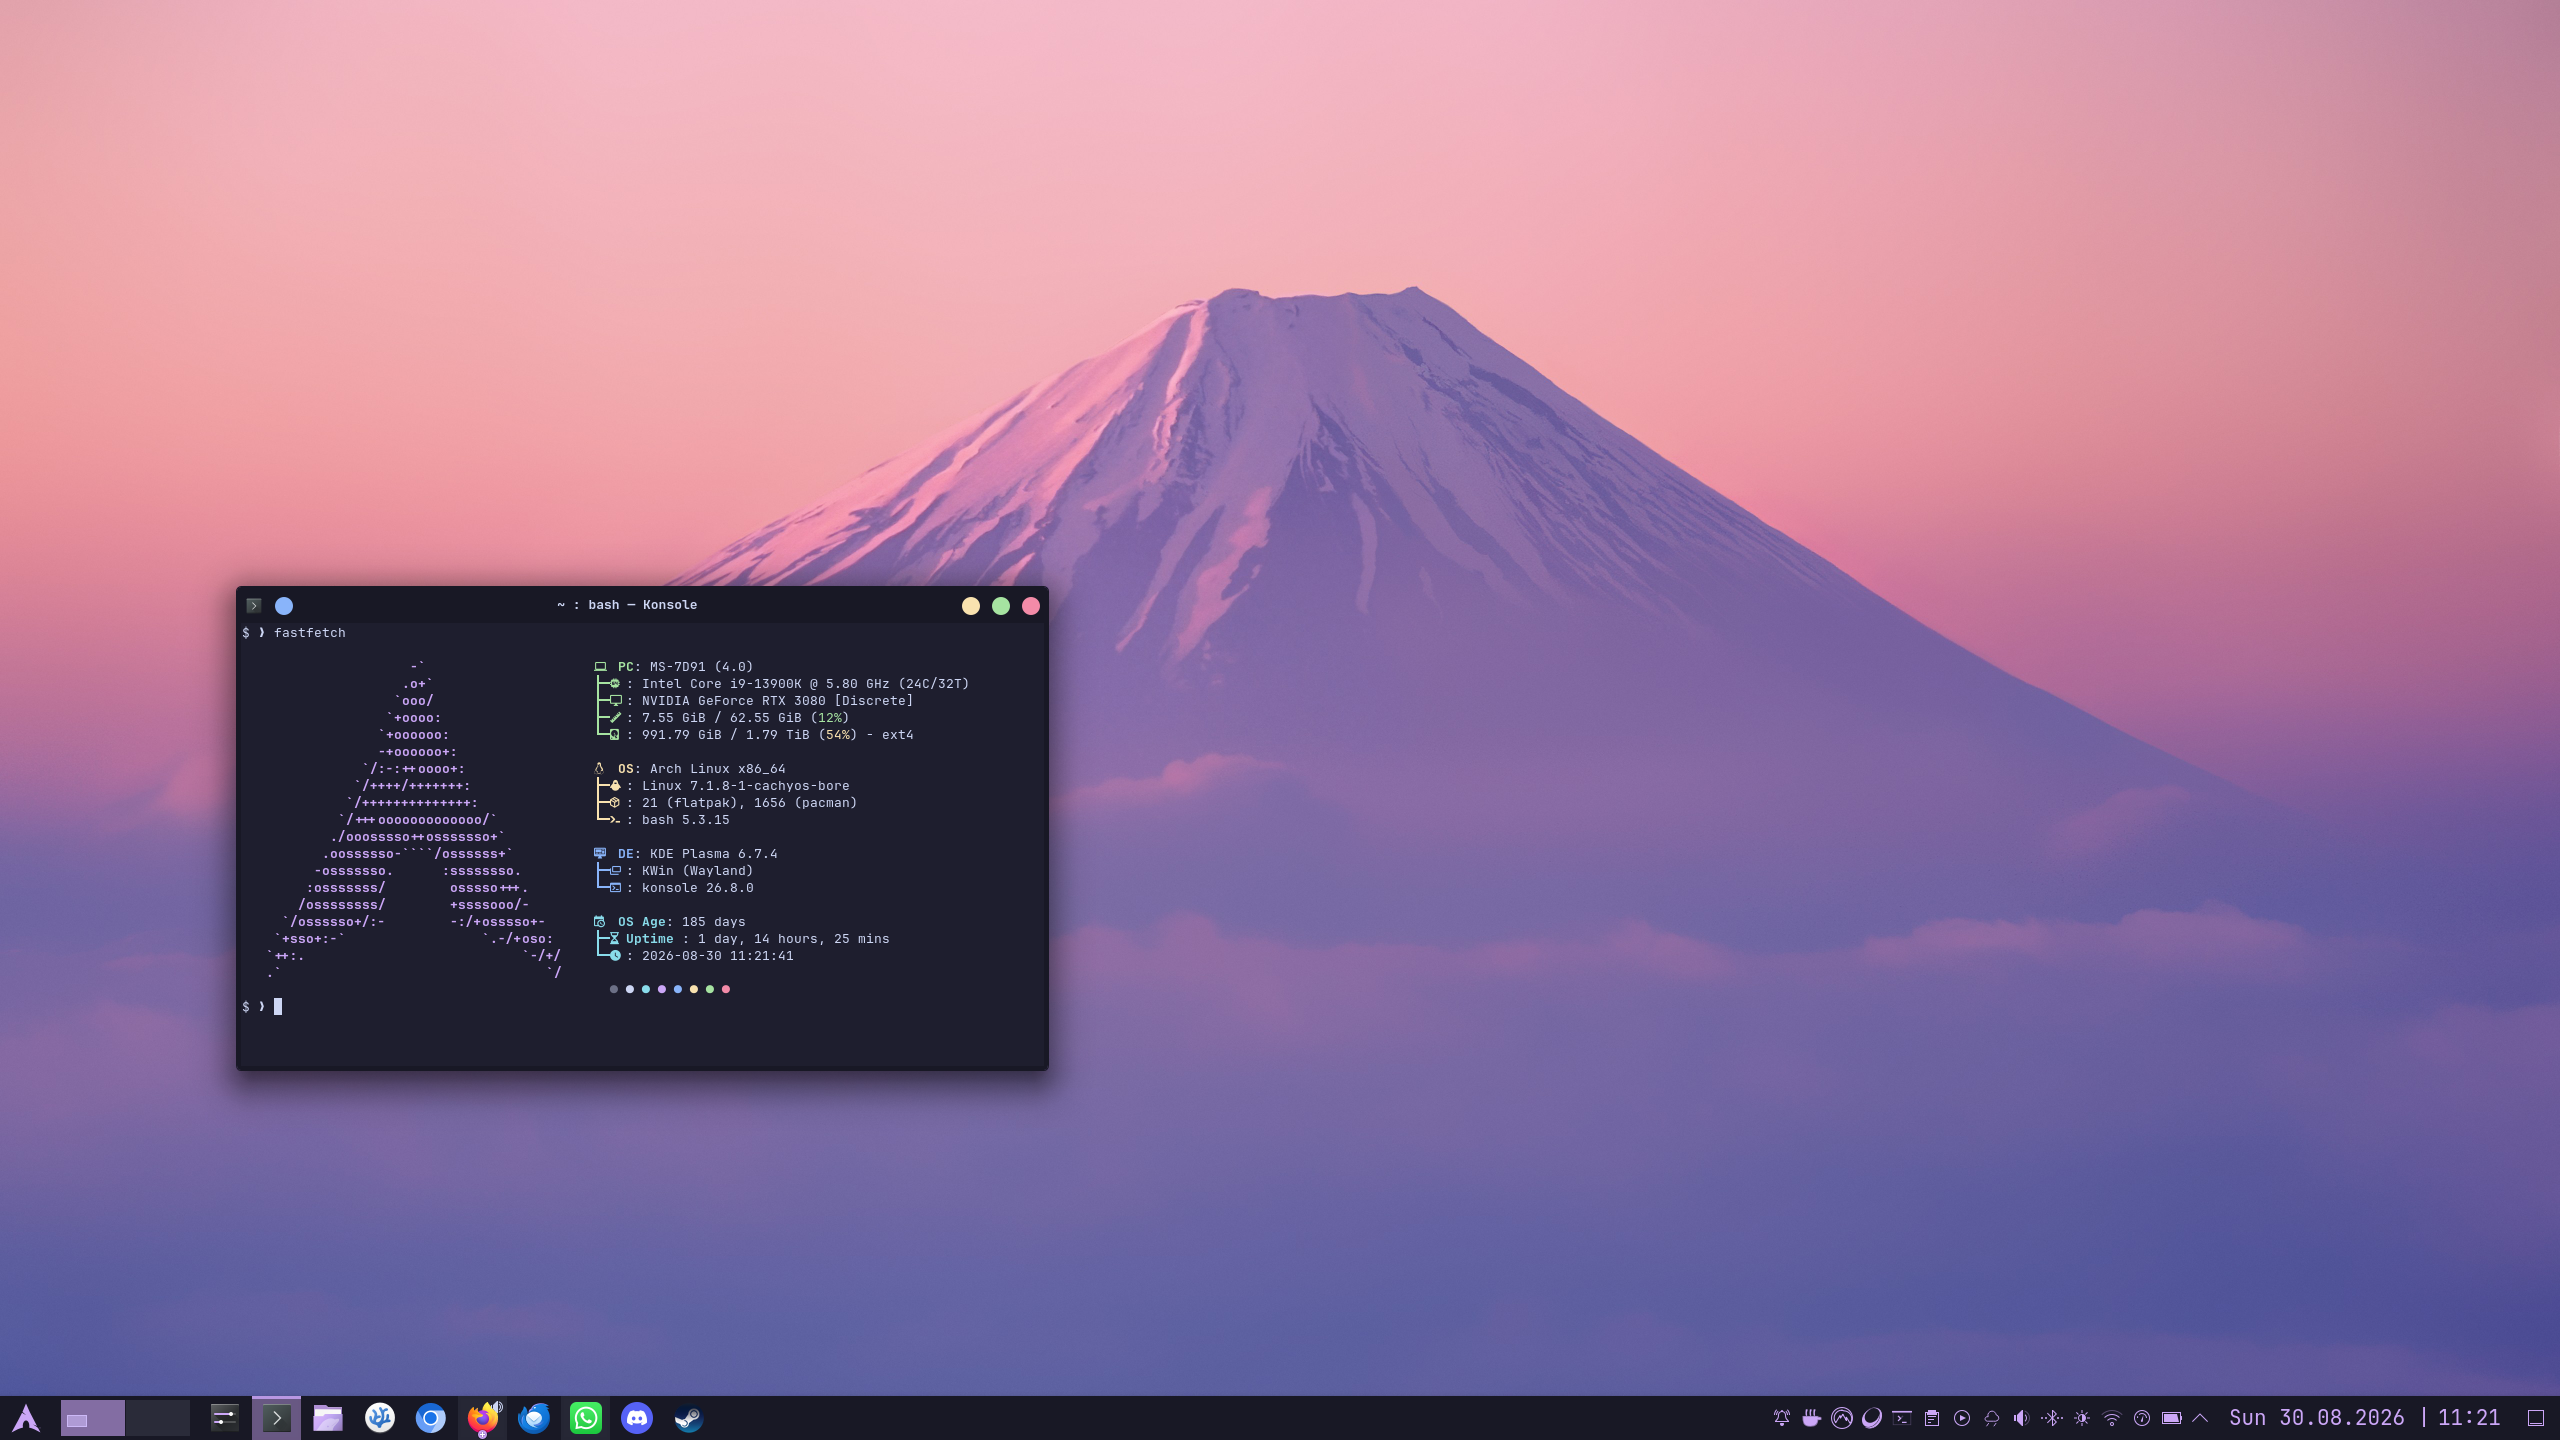Click the 'Linux 7.1.8-1-cachyos-bore' kernel line
2560x1440 pixels.
pos(723,786)
